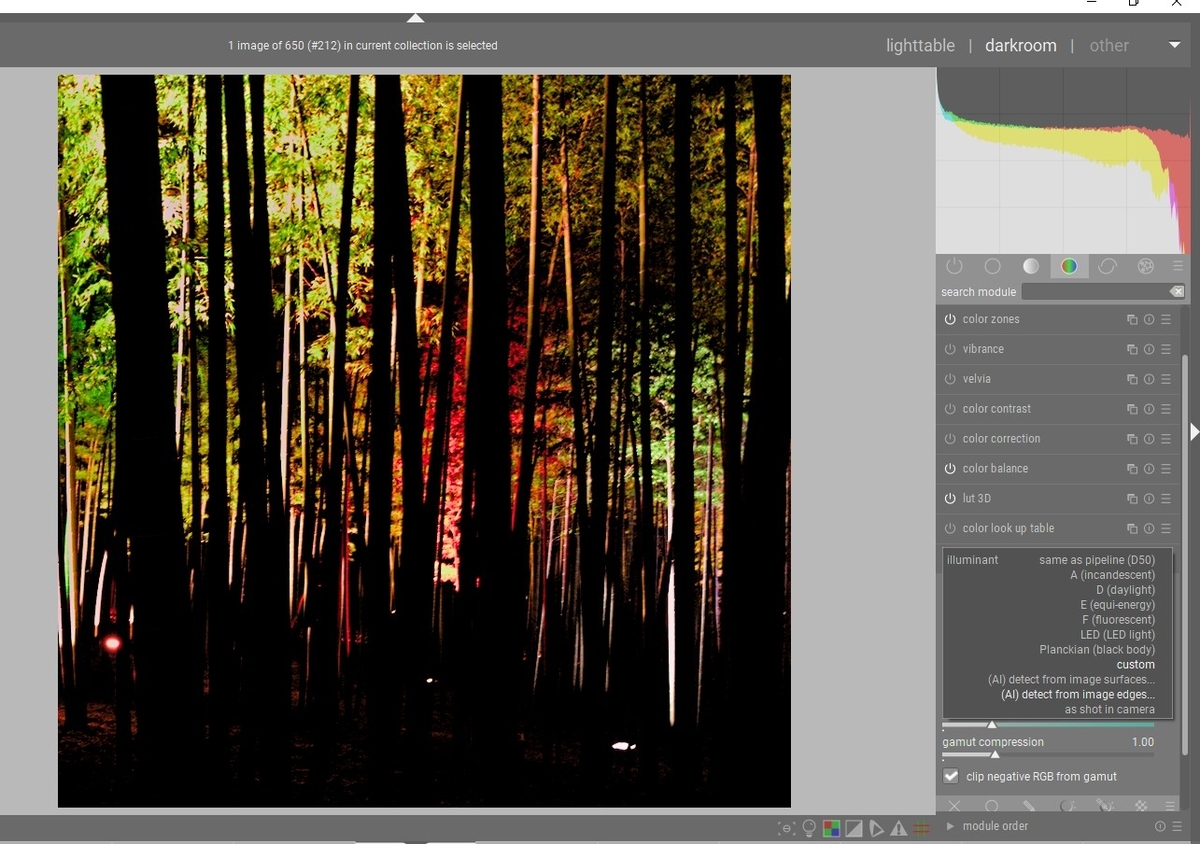Image resolution: width=1200 pixels, height=844 pixels.
Task: Select Planckian (black body) illuminant
Action: tap(1097, 650)
